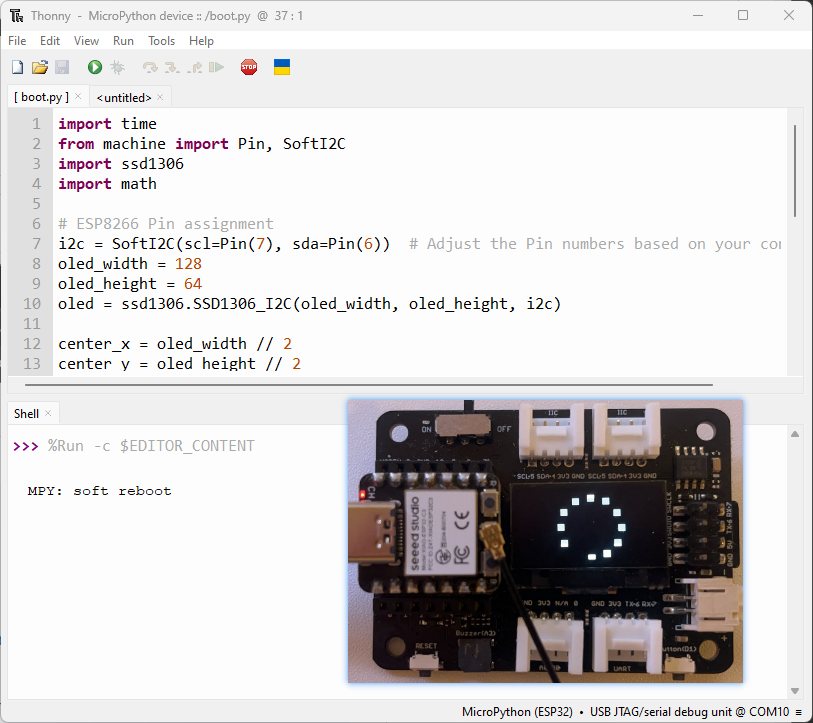Viewport: 813px width, 723px height.
Task: Click the New file toolbar icon
Action: tap(18, 67)
